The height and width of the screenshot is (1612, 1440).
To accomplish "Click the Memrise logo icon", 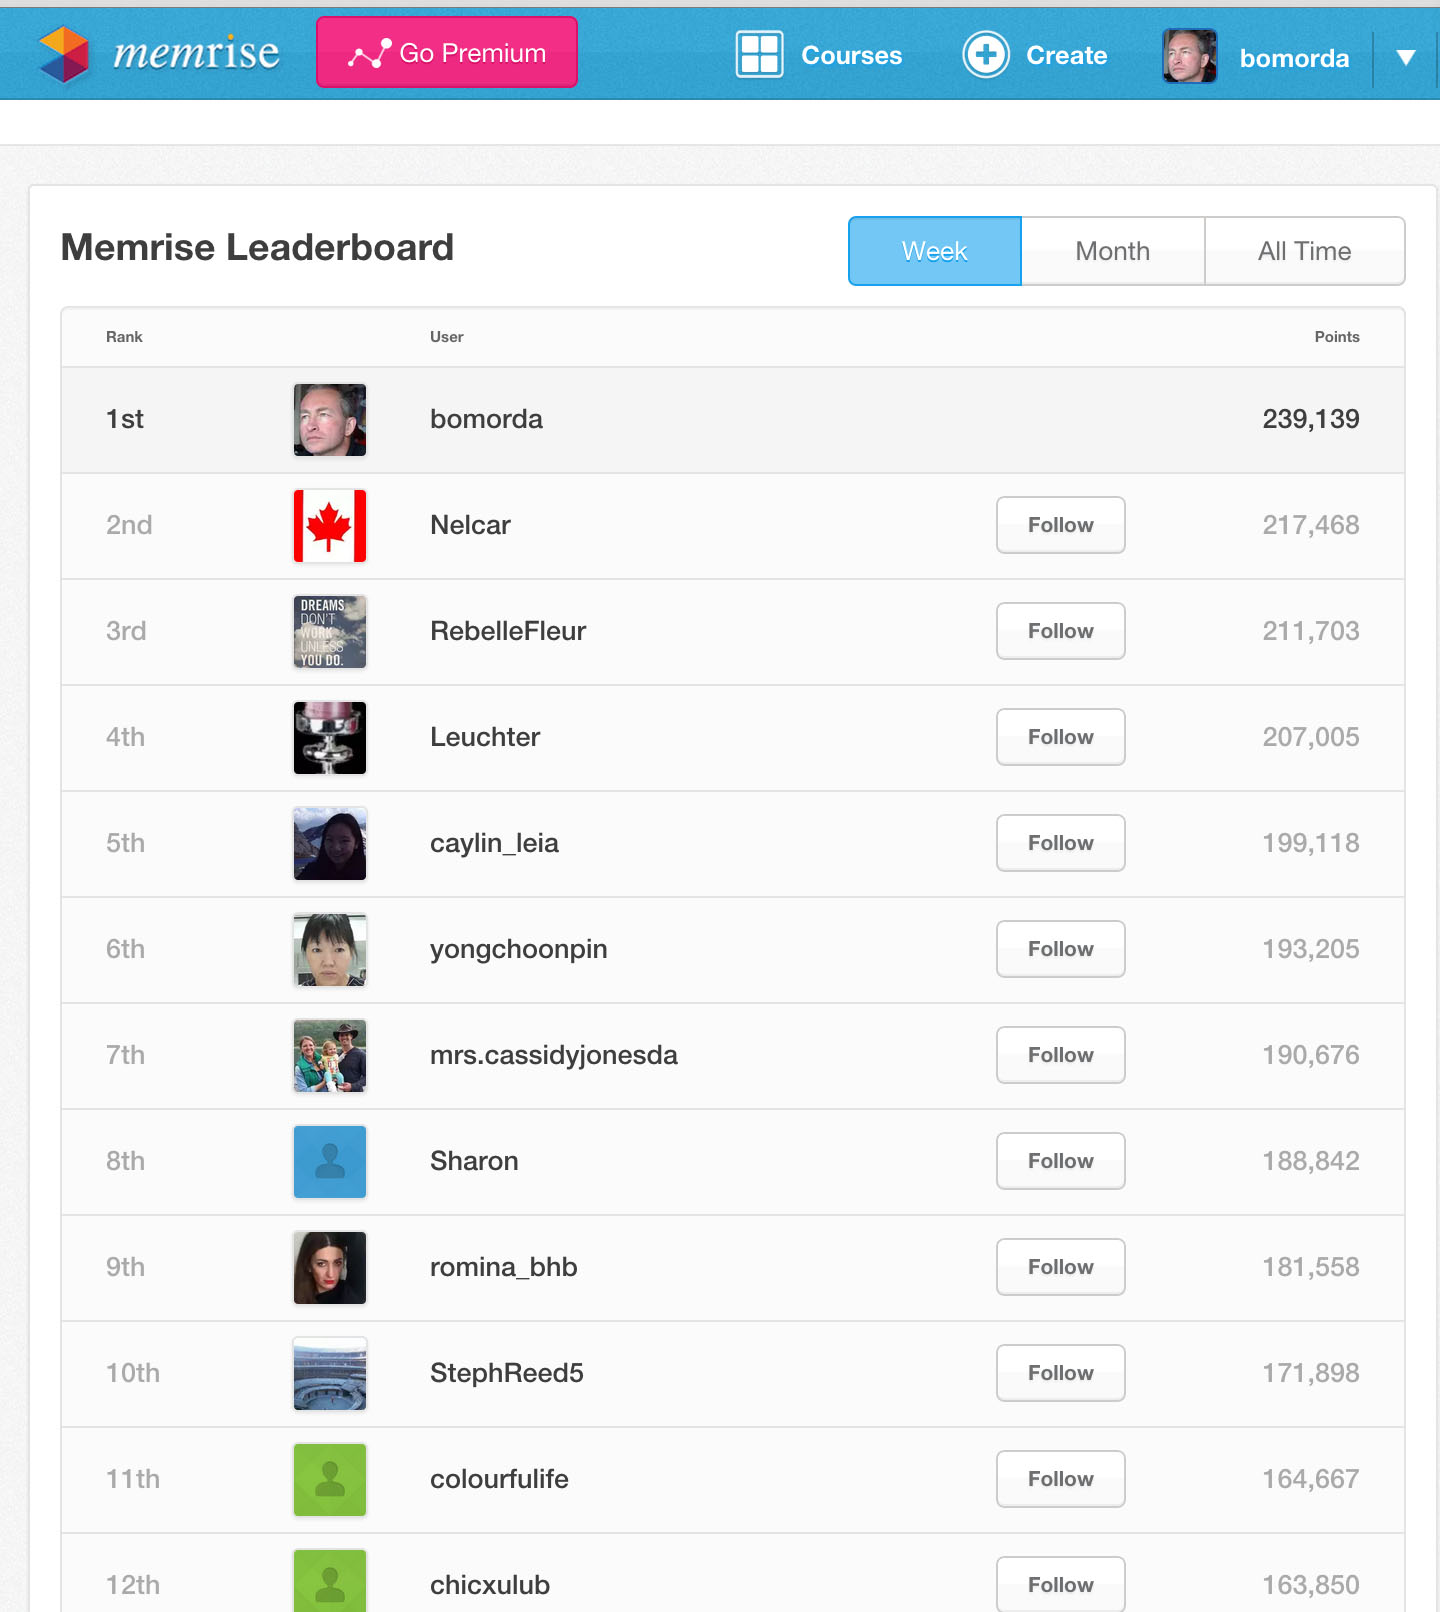I will pyautogui.click(x=64, y=53).
